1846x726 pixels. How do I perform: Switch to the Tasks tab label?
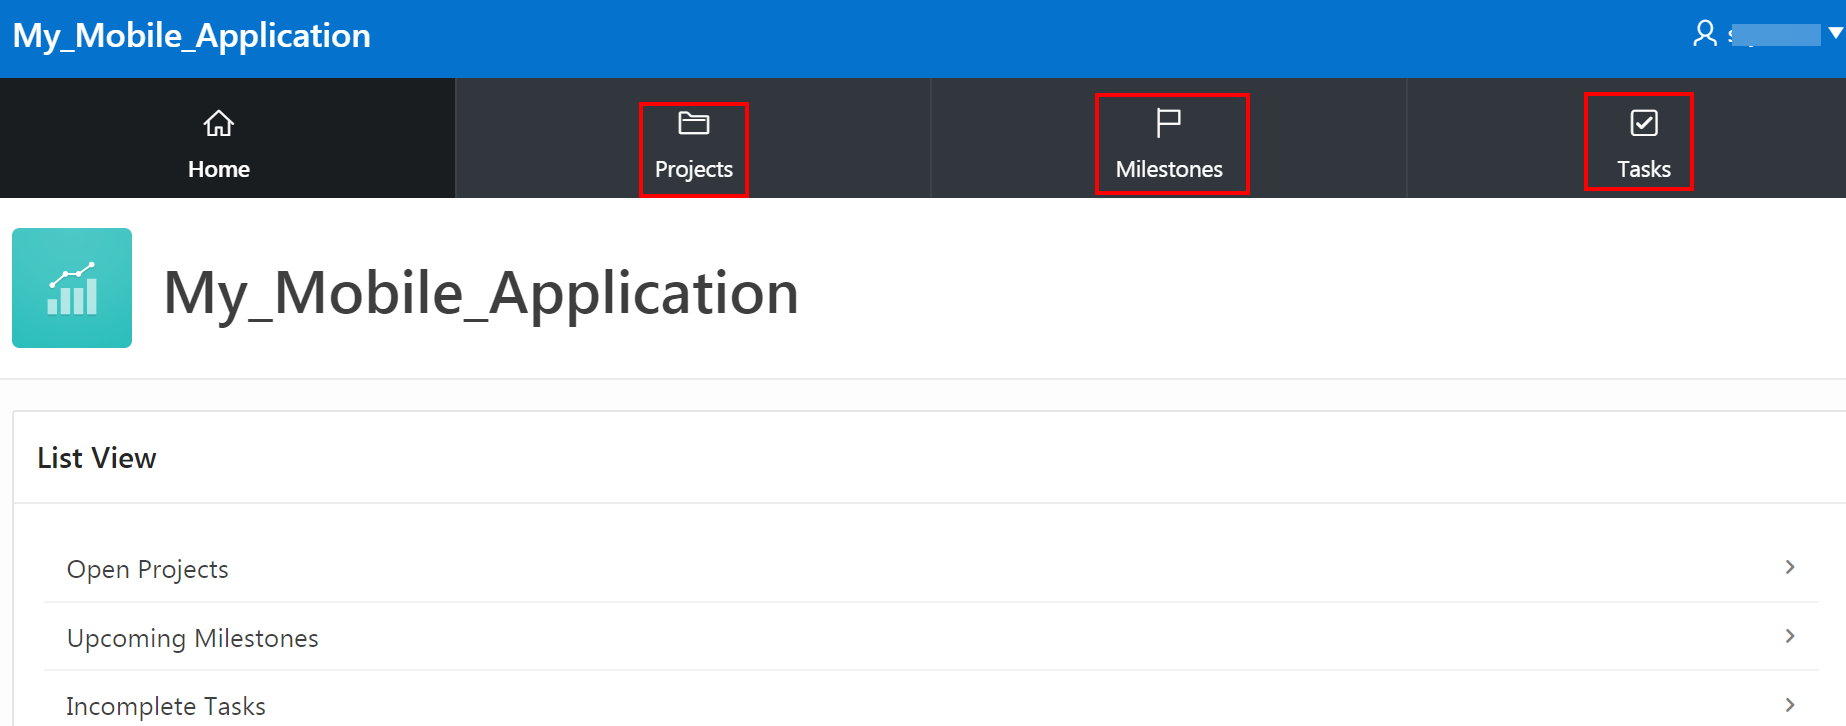tap(1643, 169)
